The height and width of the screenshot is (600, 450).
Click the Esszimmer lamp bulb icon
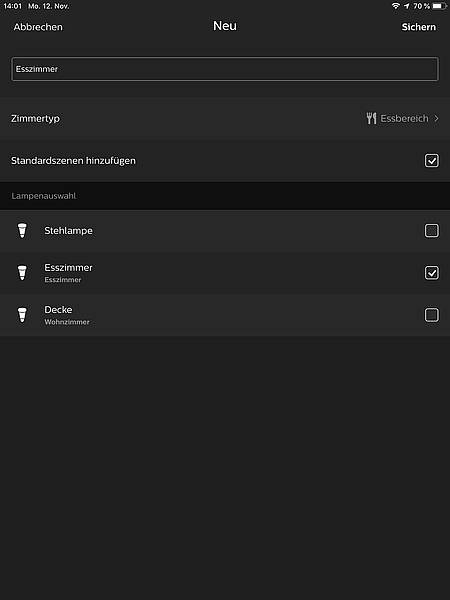tap(22, 273)
